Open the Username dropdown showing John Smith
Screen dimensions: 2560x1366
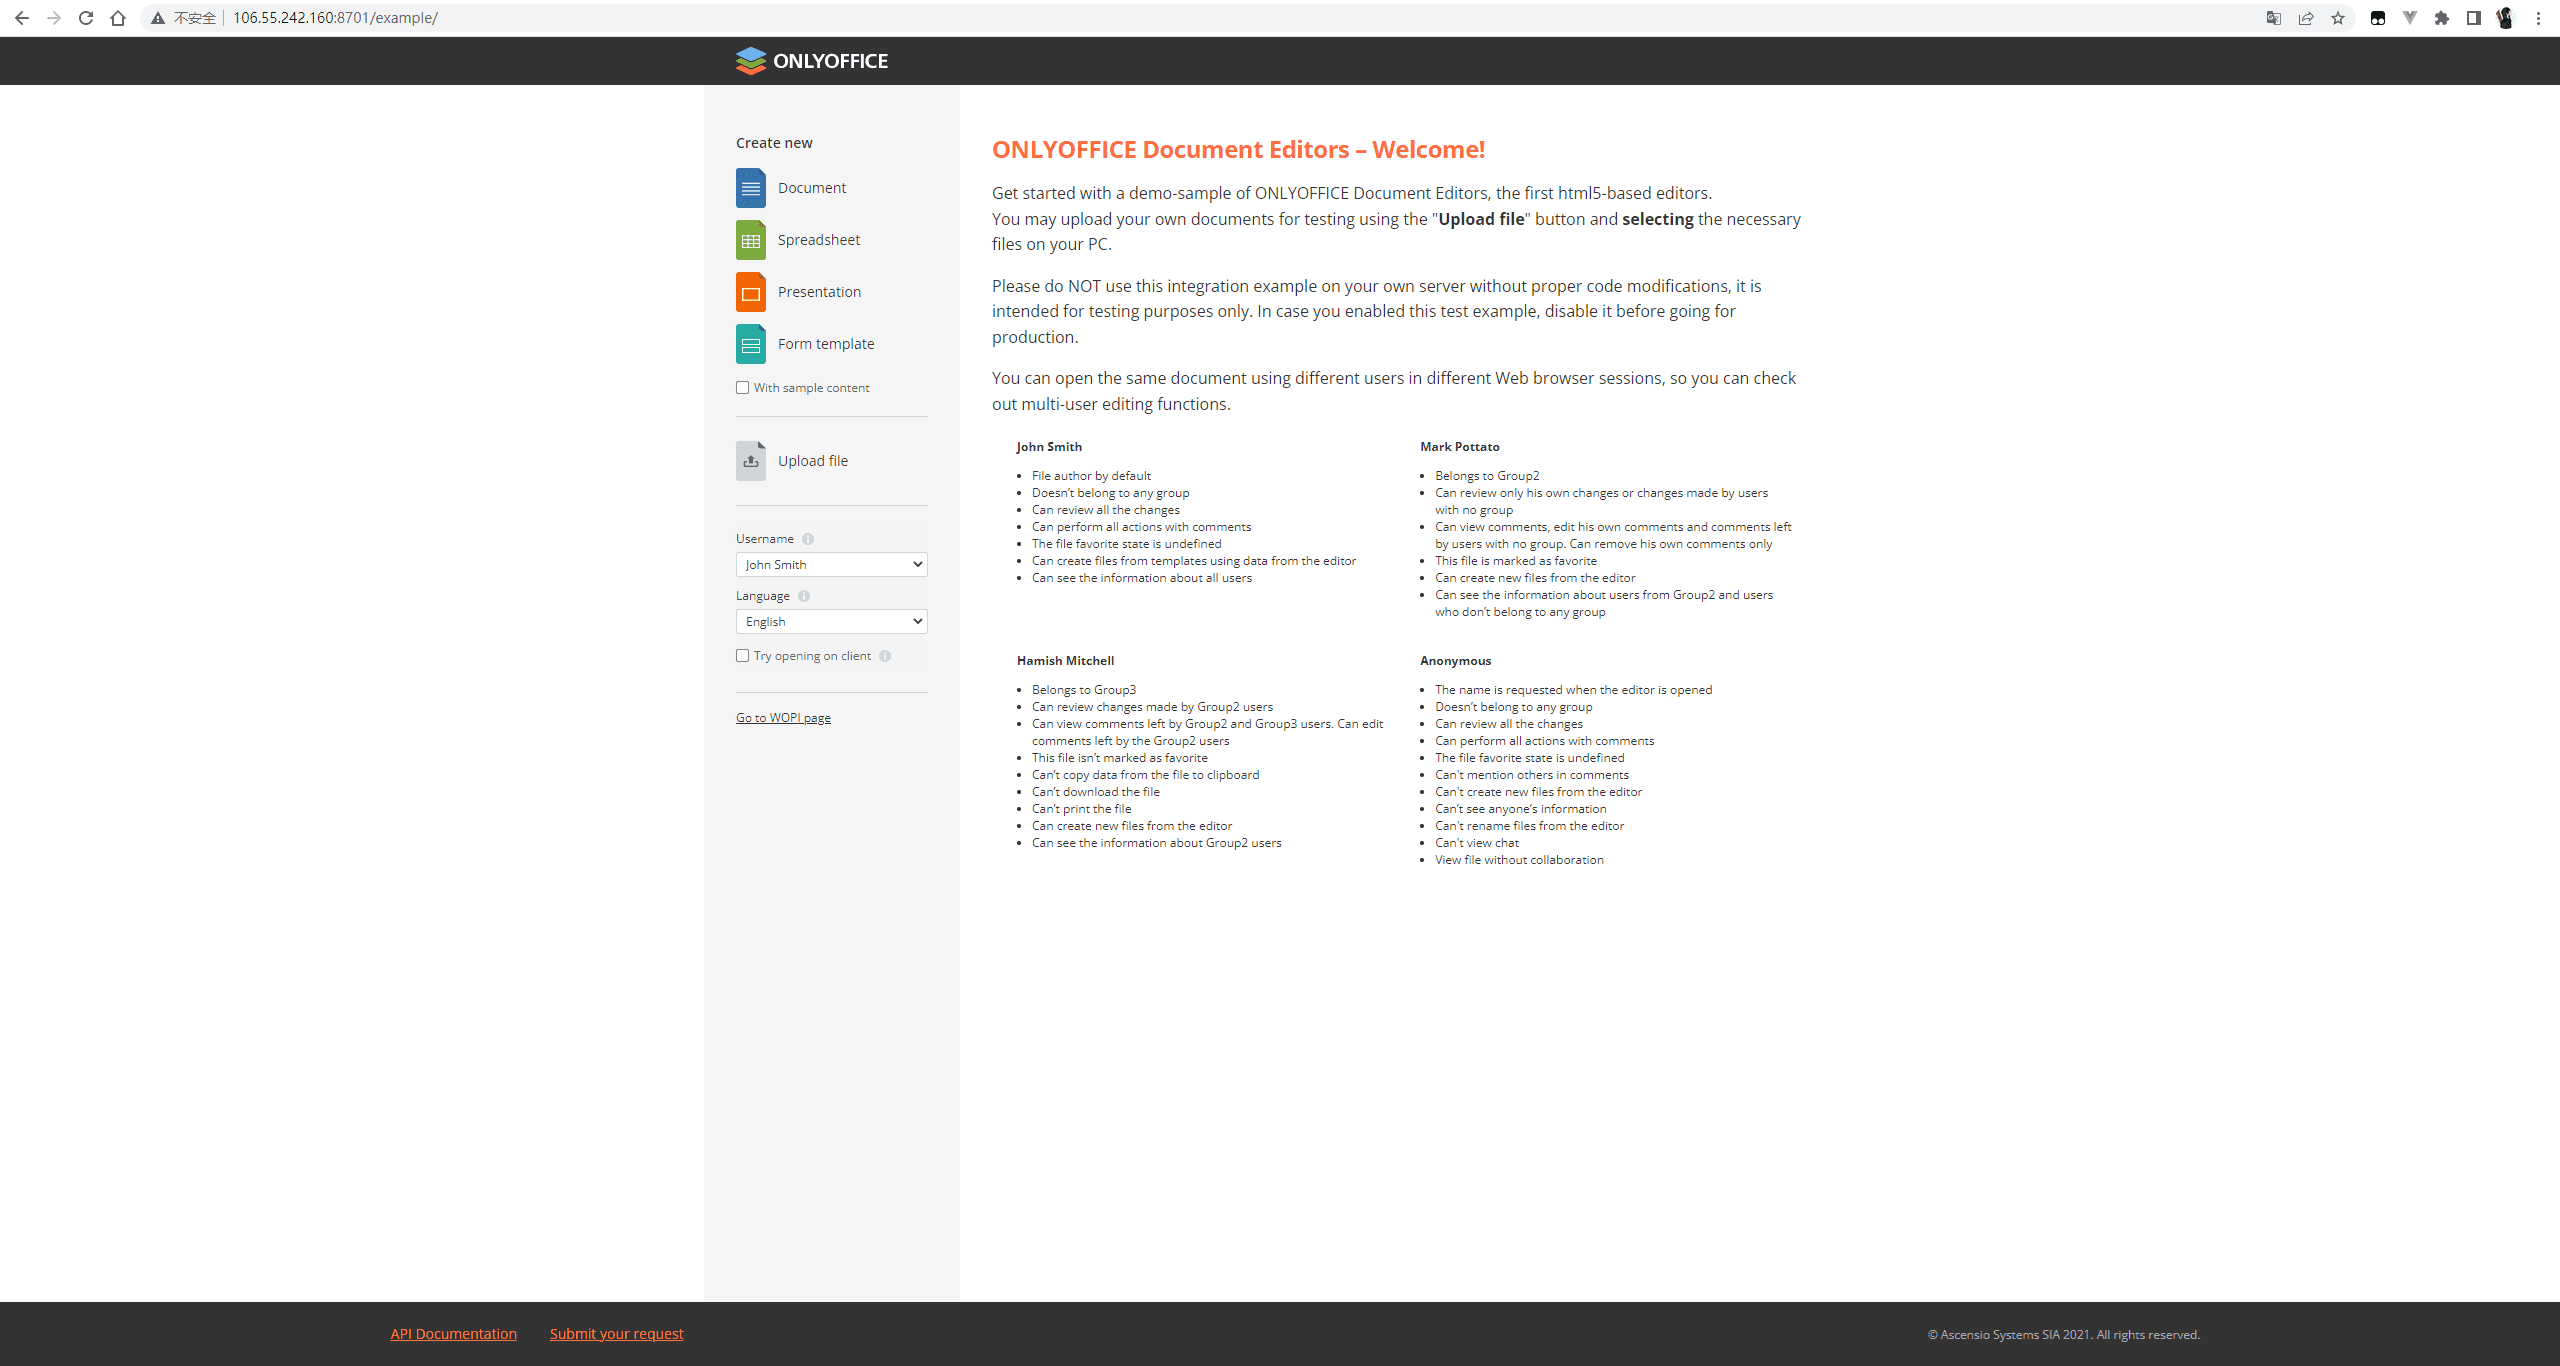click(831, 565)
